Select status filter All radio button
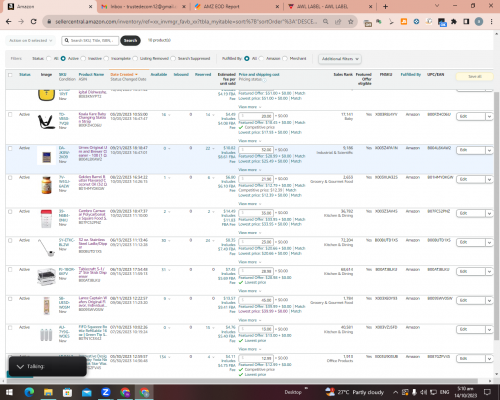The image size is (500, 400). 49,58
